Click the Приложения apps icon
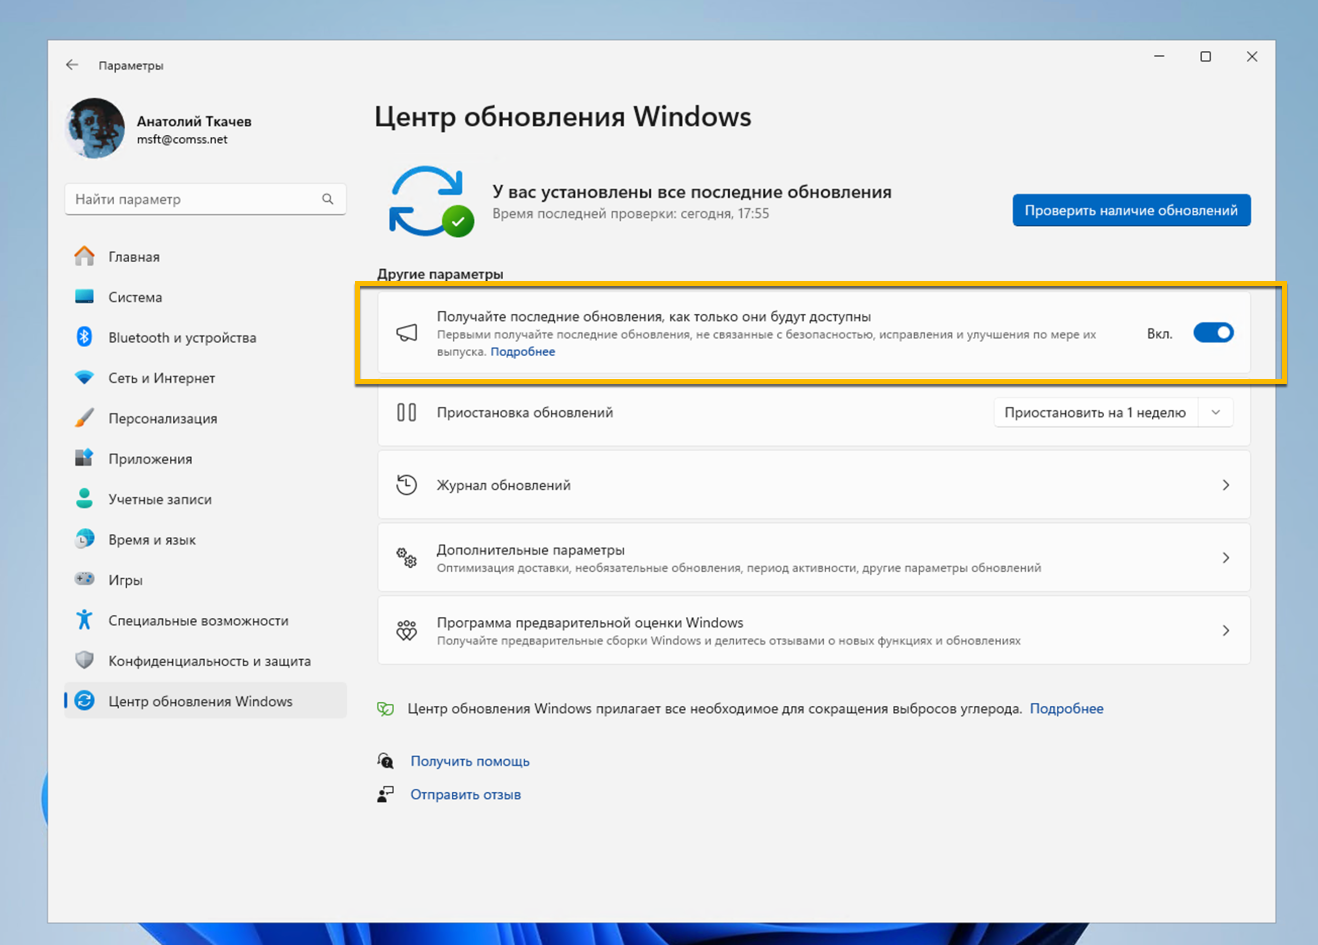 (x=85, y=459)
